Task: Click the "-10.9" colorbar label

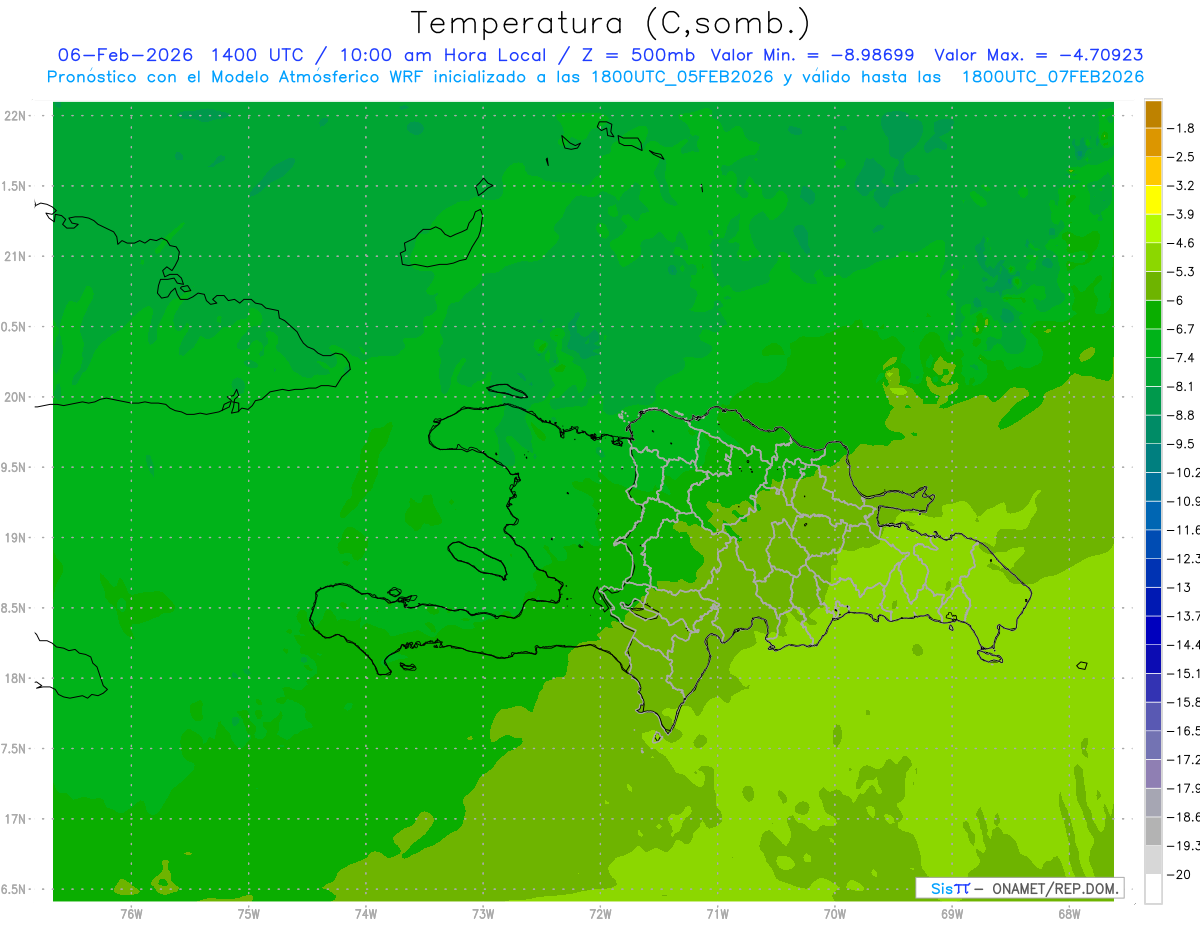Action: point(1184,501)
